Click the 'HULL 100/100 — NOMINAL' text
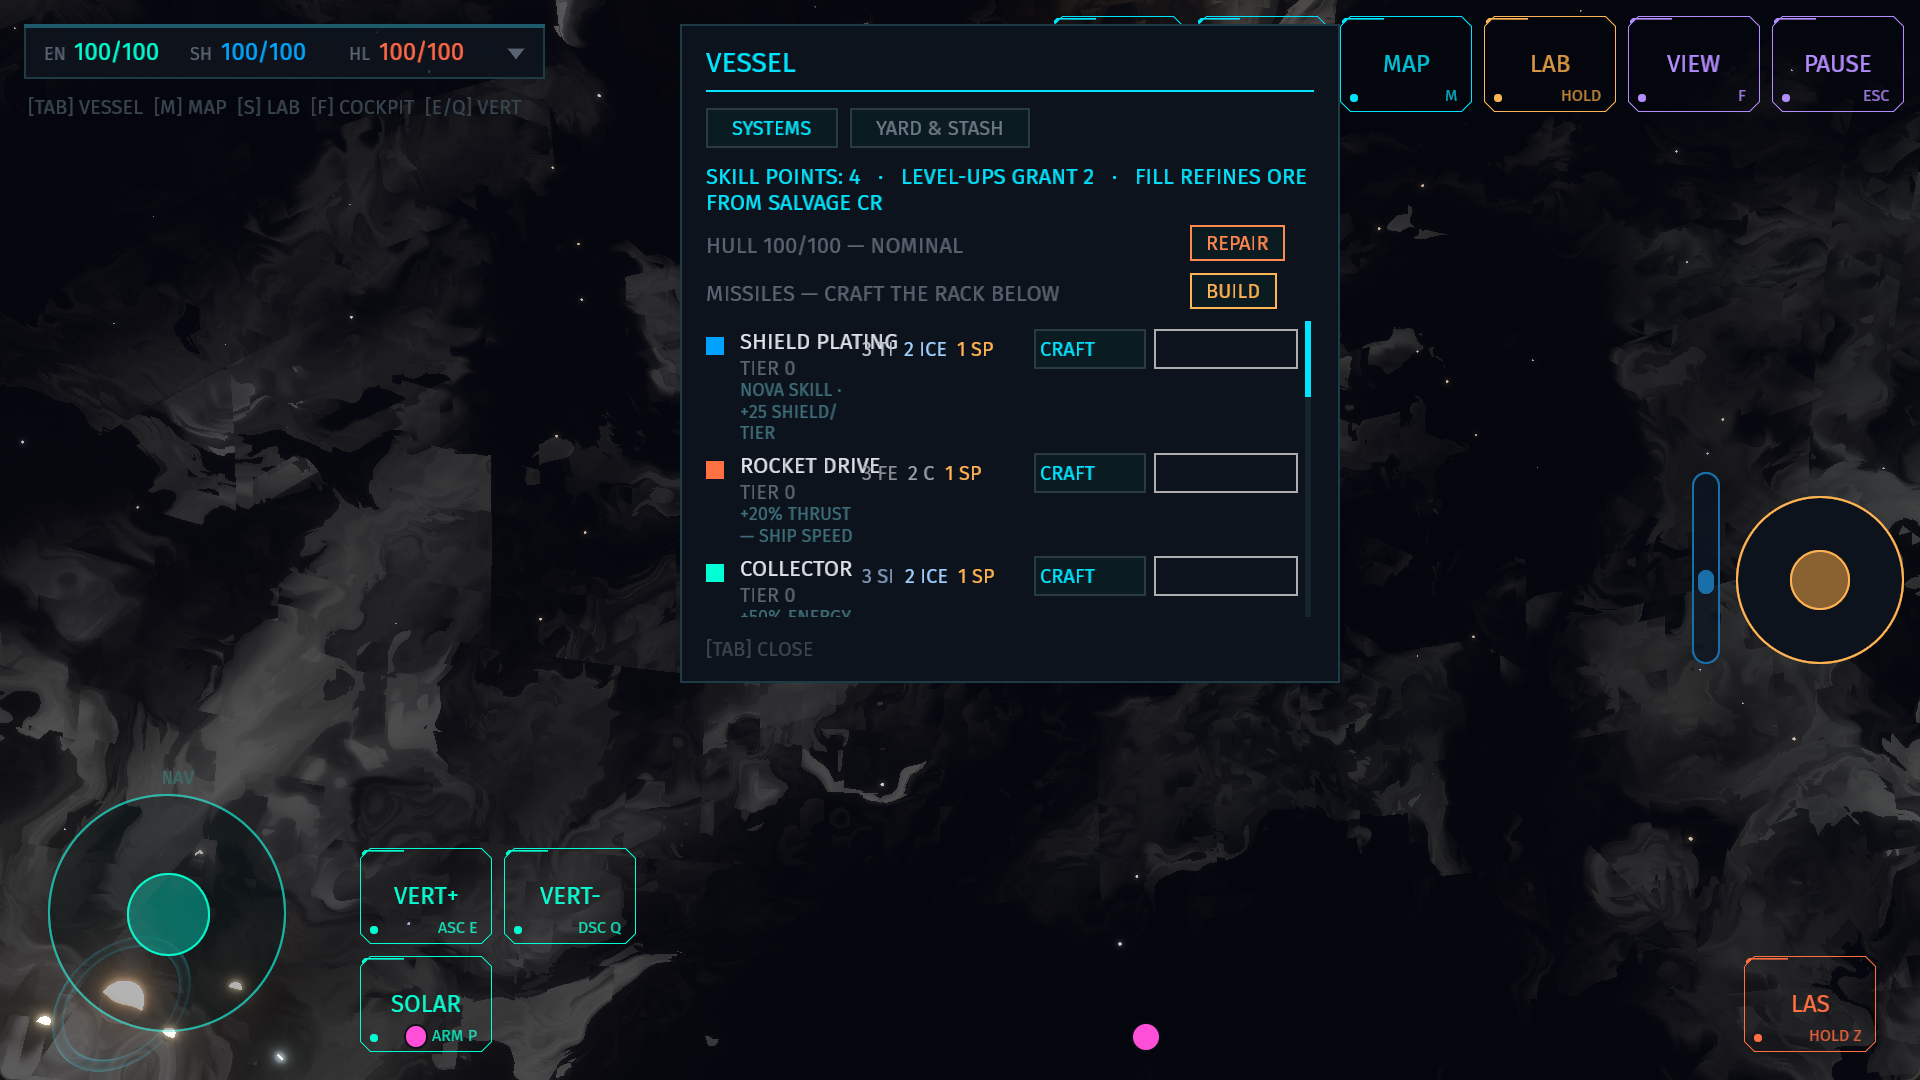Screen dimensions: 1920x1080 (834, 246)
